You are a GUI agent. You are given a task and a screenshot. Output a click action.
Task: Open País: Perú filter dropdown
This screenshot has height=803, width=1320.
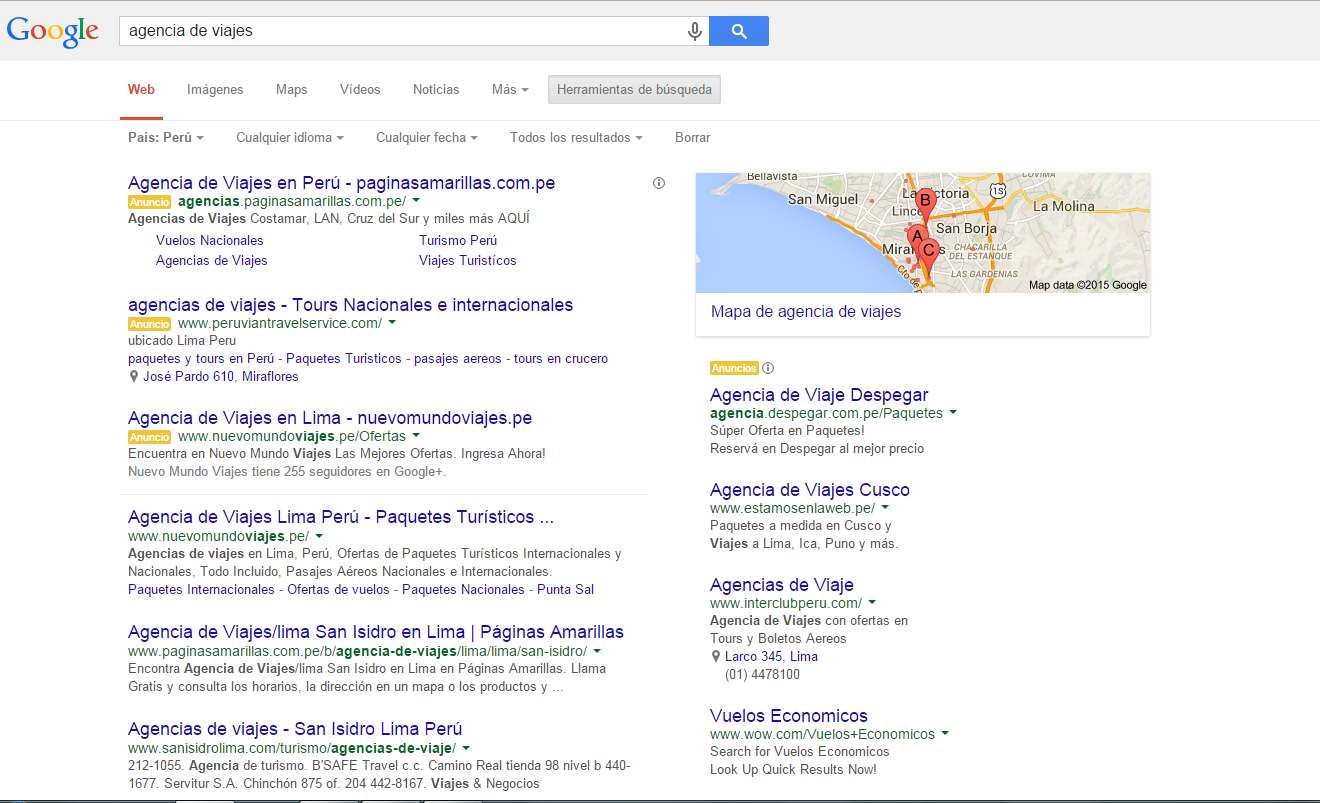[x=166, y=137]
